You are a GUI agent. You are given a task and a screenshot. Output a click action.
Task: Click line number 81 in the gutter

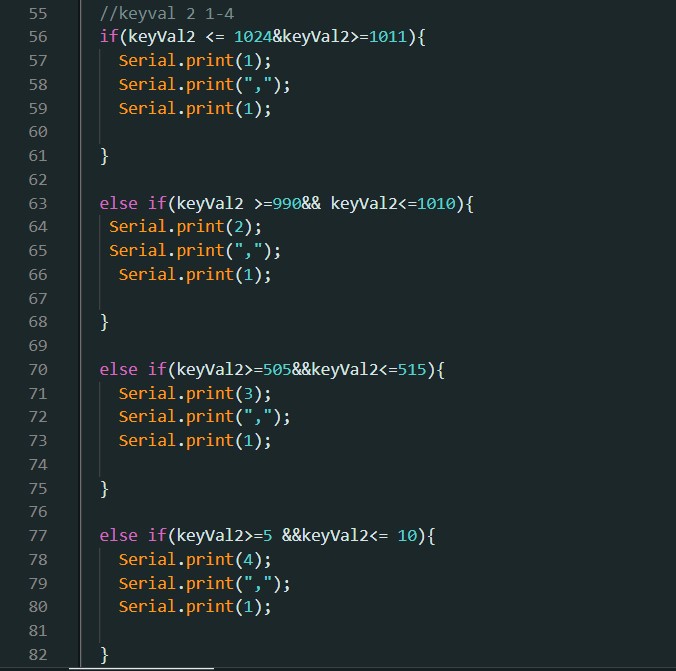(x=38, y=631)
